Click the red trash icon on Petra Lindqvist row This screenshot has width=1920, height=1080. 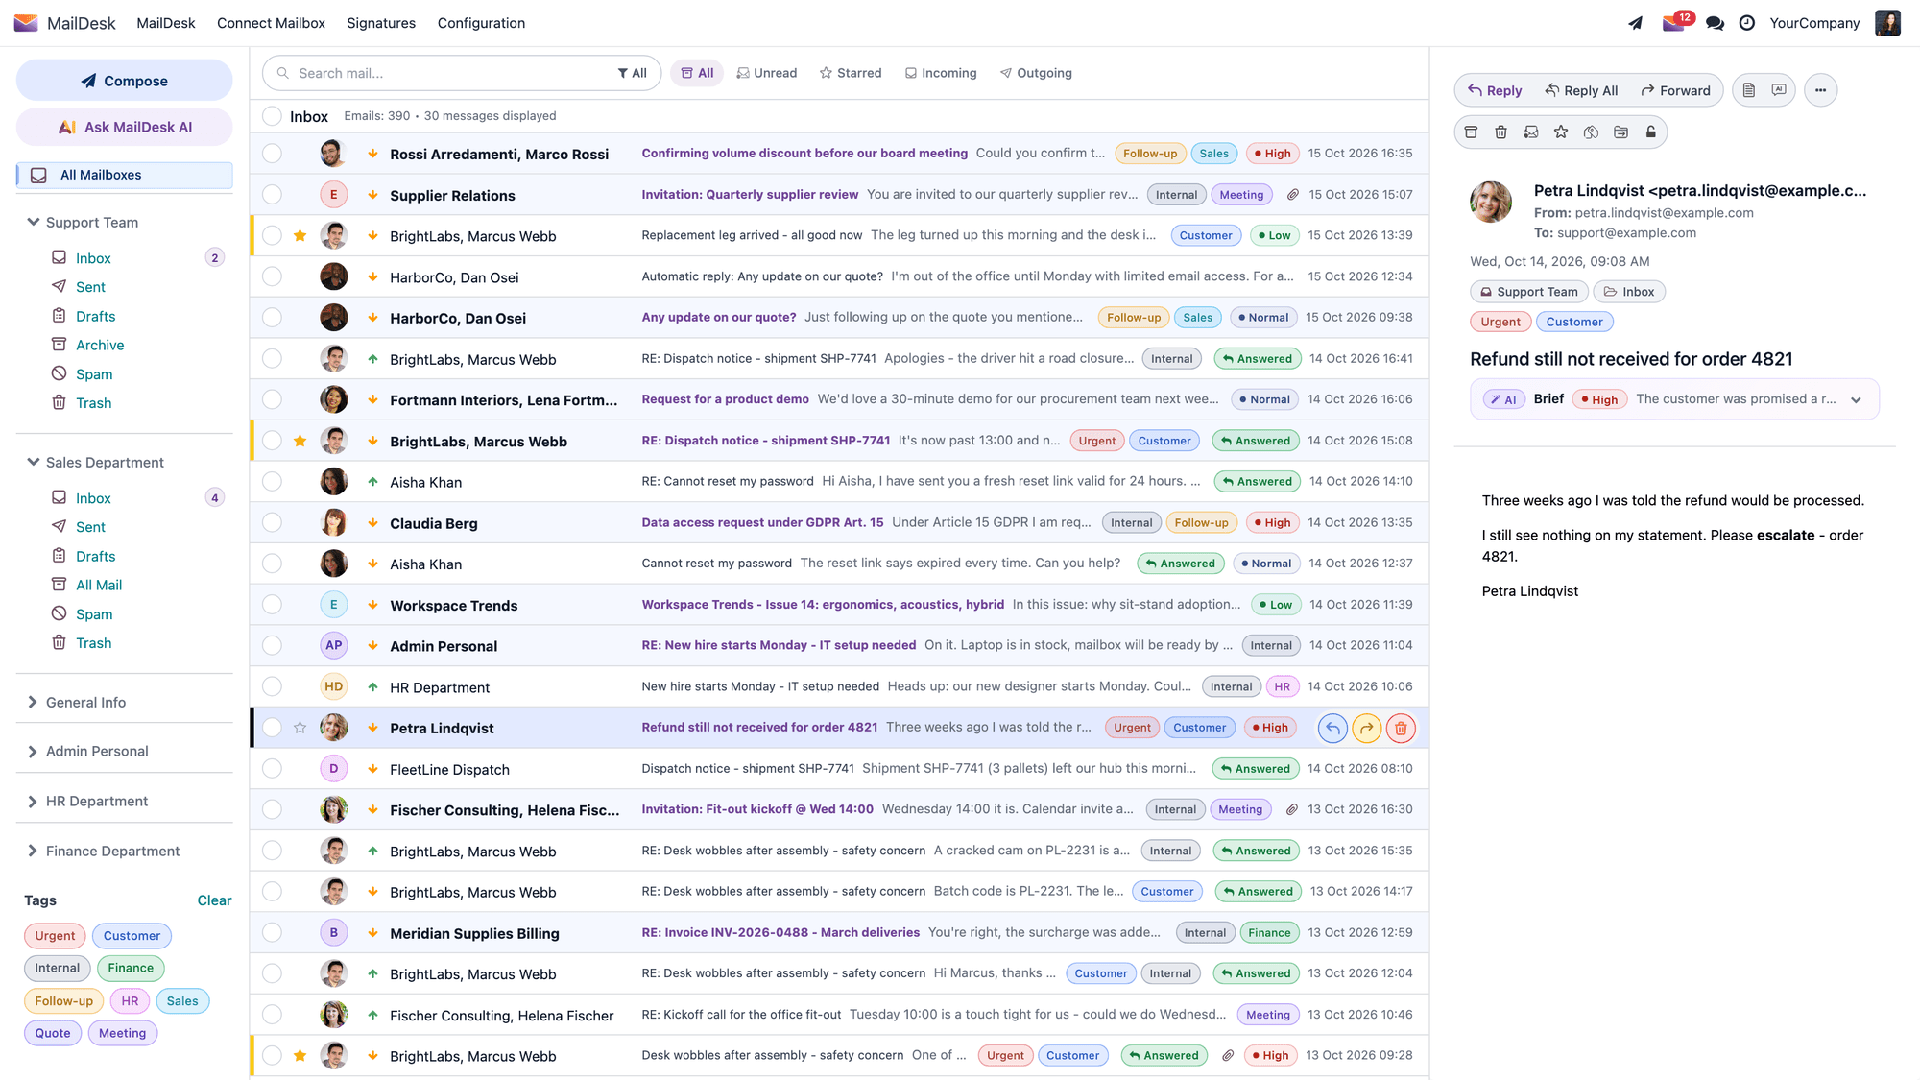coord(1401,728)
